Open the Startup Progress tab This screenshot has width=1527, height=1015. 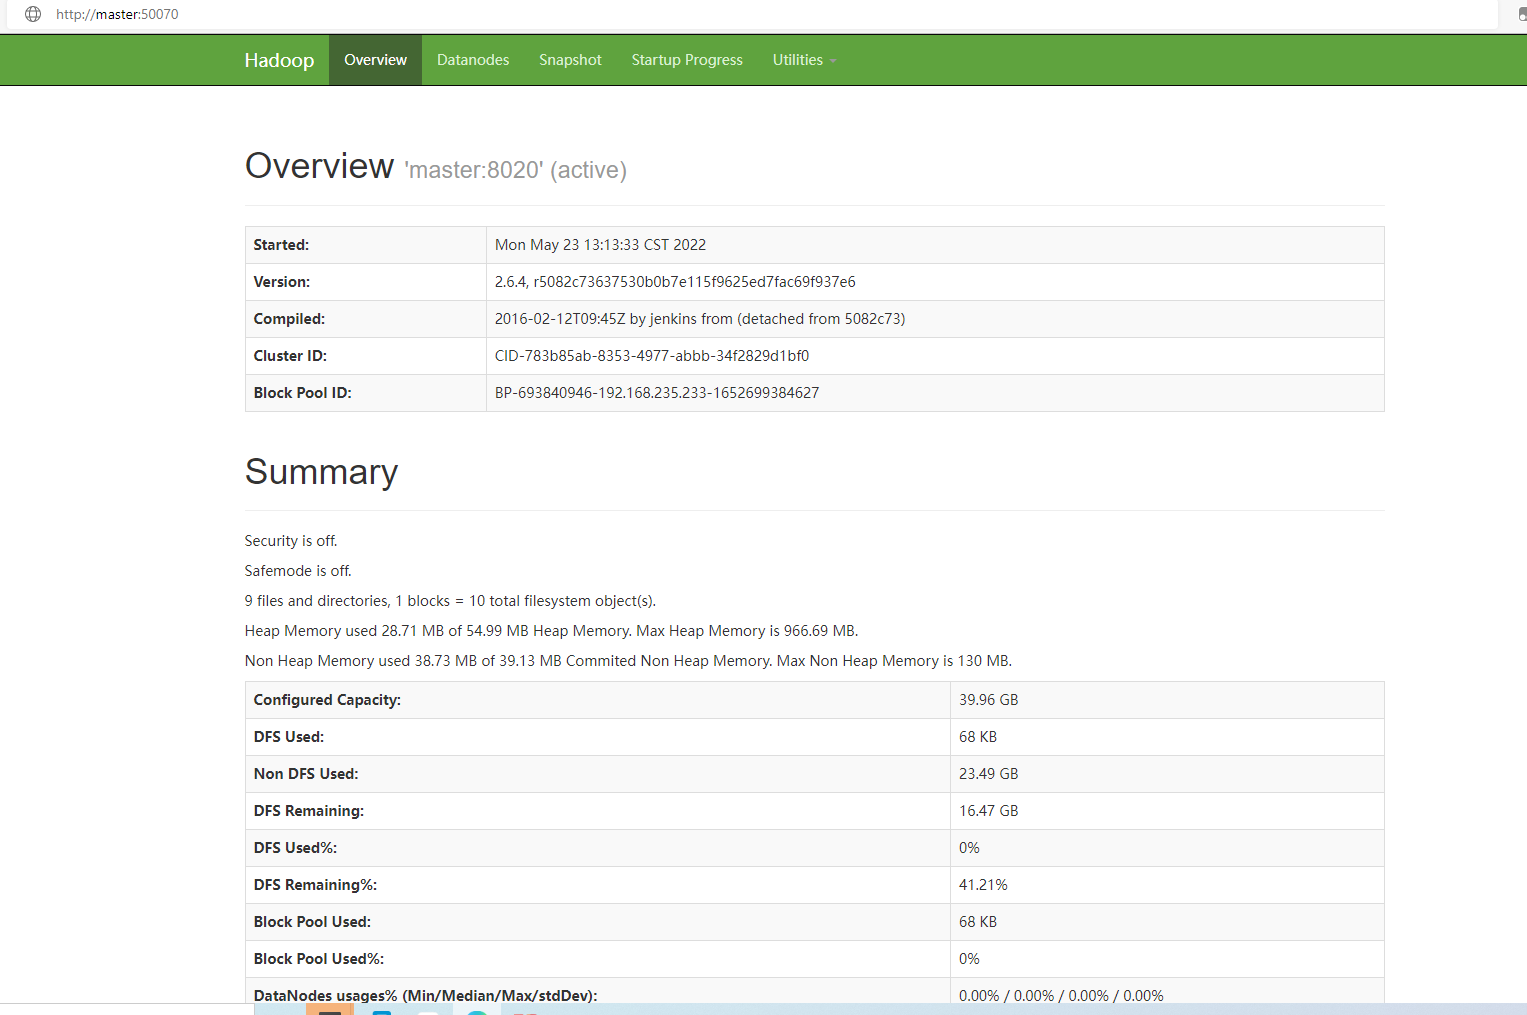tap(687, 60)
